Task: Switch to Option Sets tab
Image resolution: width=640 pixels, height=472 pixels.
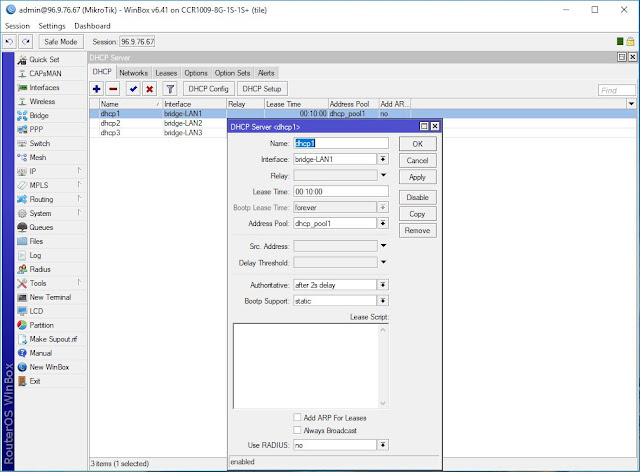Action: pos(232,73)
